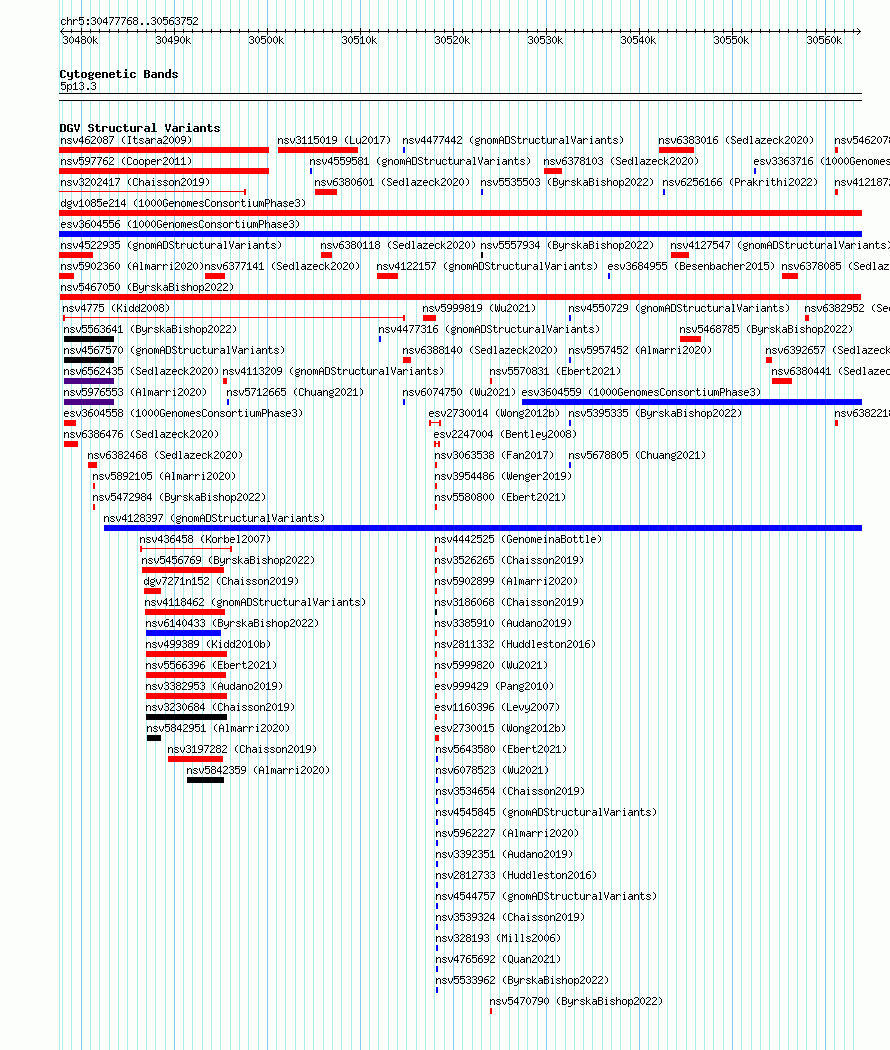The height and width of the screenshot is (1050, 890).
Task: Click esv2247004 (Bentley2008) label
Action: [x=505, y=434]
